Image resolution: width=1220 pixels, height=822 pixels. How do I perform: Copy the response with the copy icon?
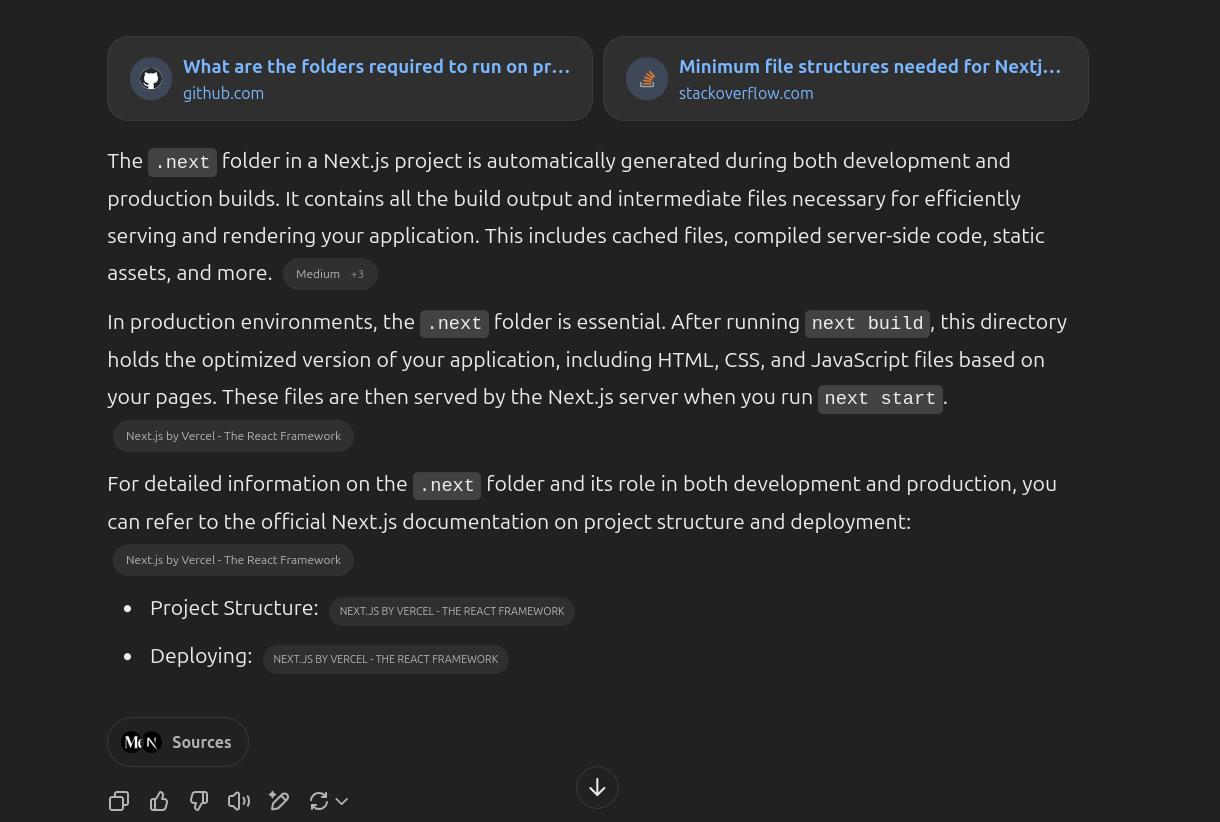tap(119, 801)
